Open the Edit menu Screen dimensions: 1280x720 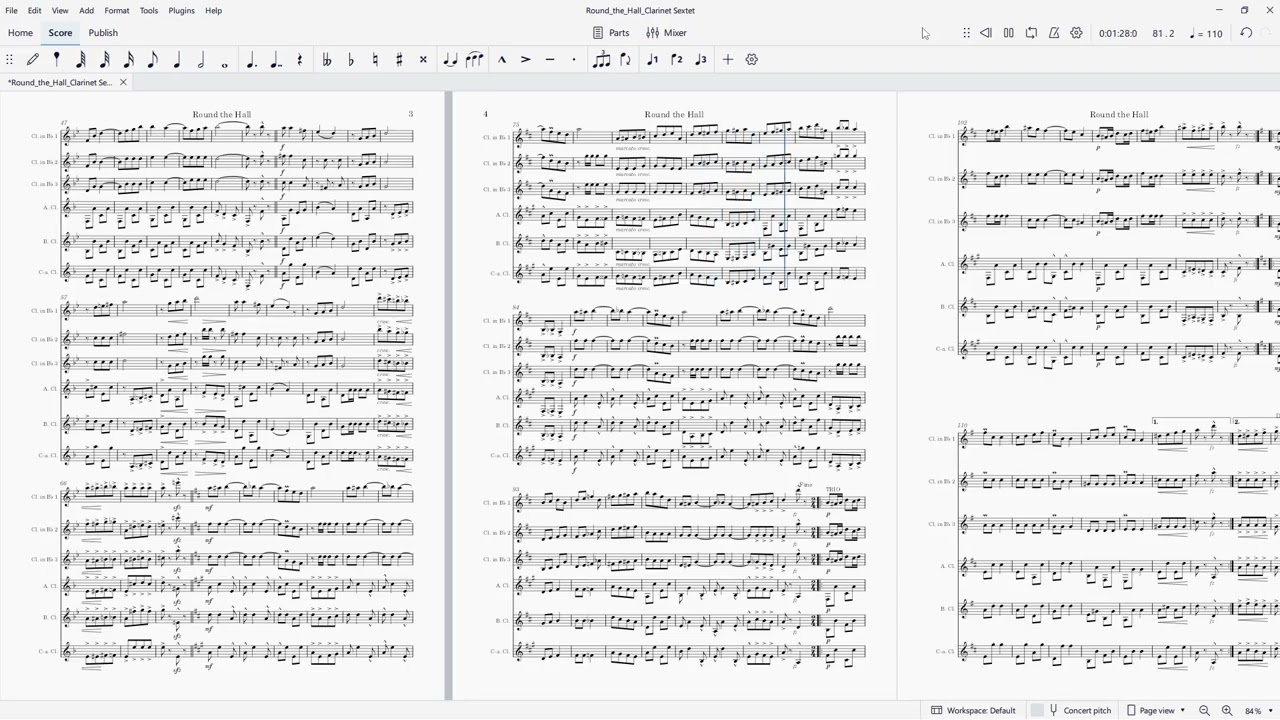click(34, 10)
